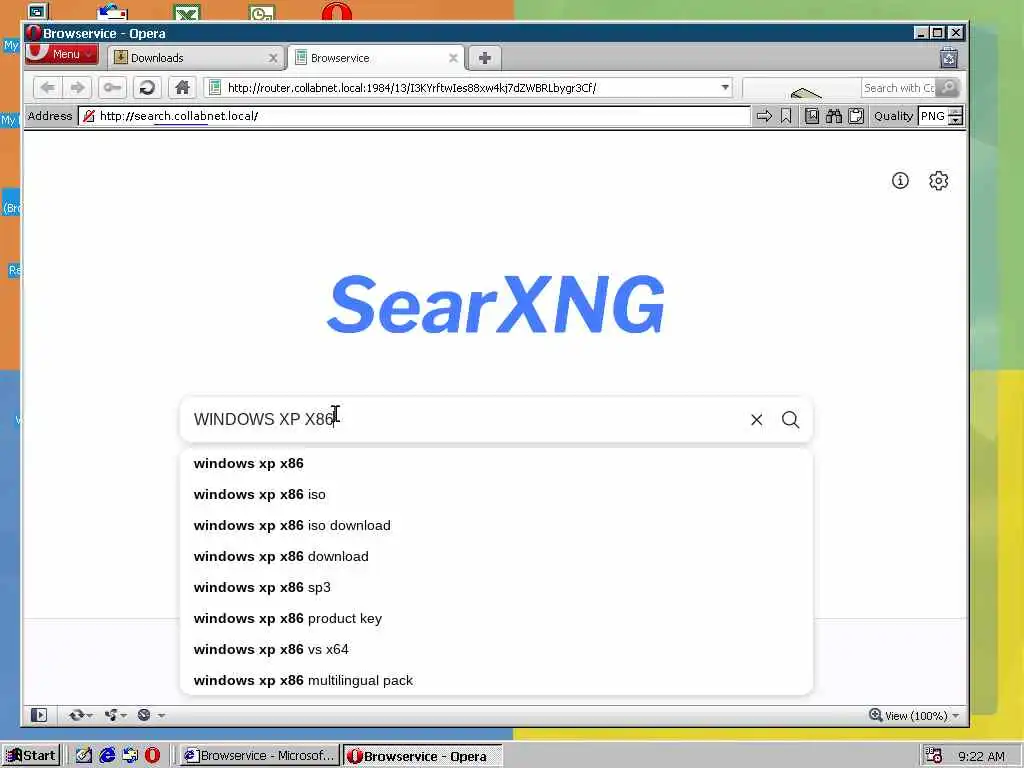
Task: Open the Opera Menu button
Action: coord(61,54)
